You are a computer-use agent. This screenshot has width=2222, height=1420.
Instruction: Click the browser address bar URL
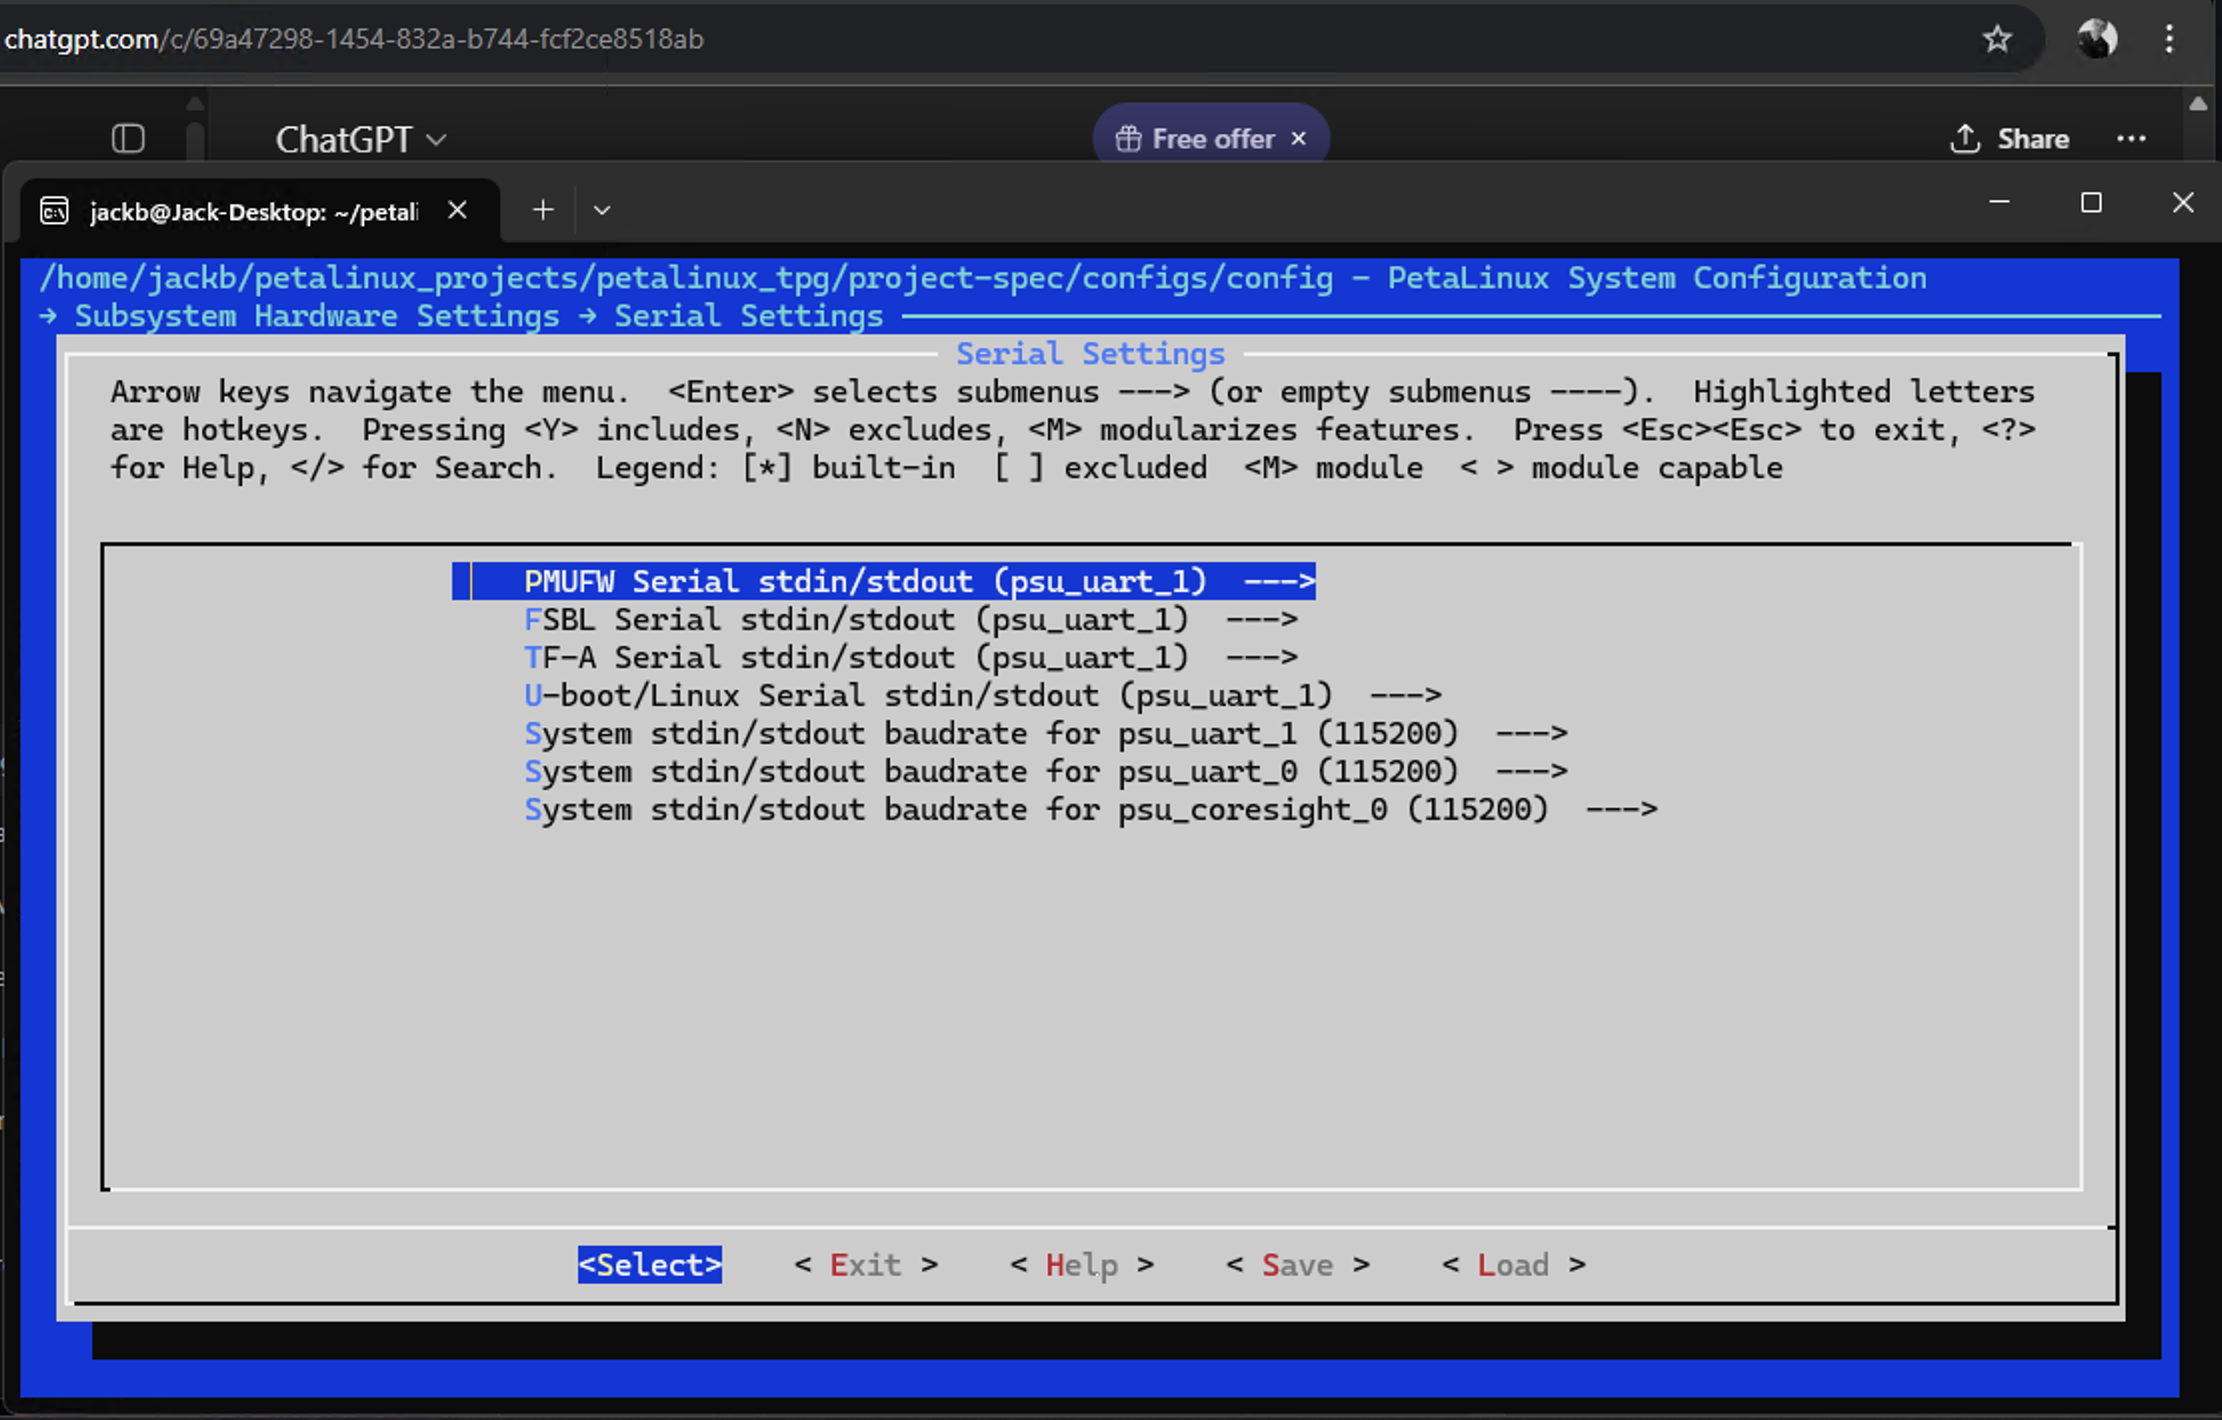[354, 39]
